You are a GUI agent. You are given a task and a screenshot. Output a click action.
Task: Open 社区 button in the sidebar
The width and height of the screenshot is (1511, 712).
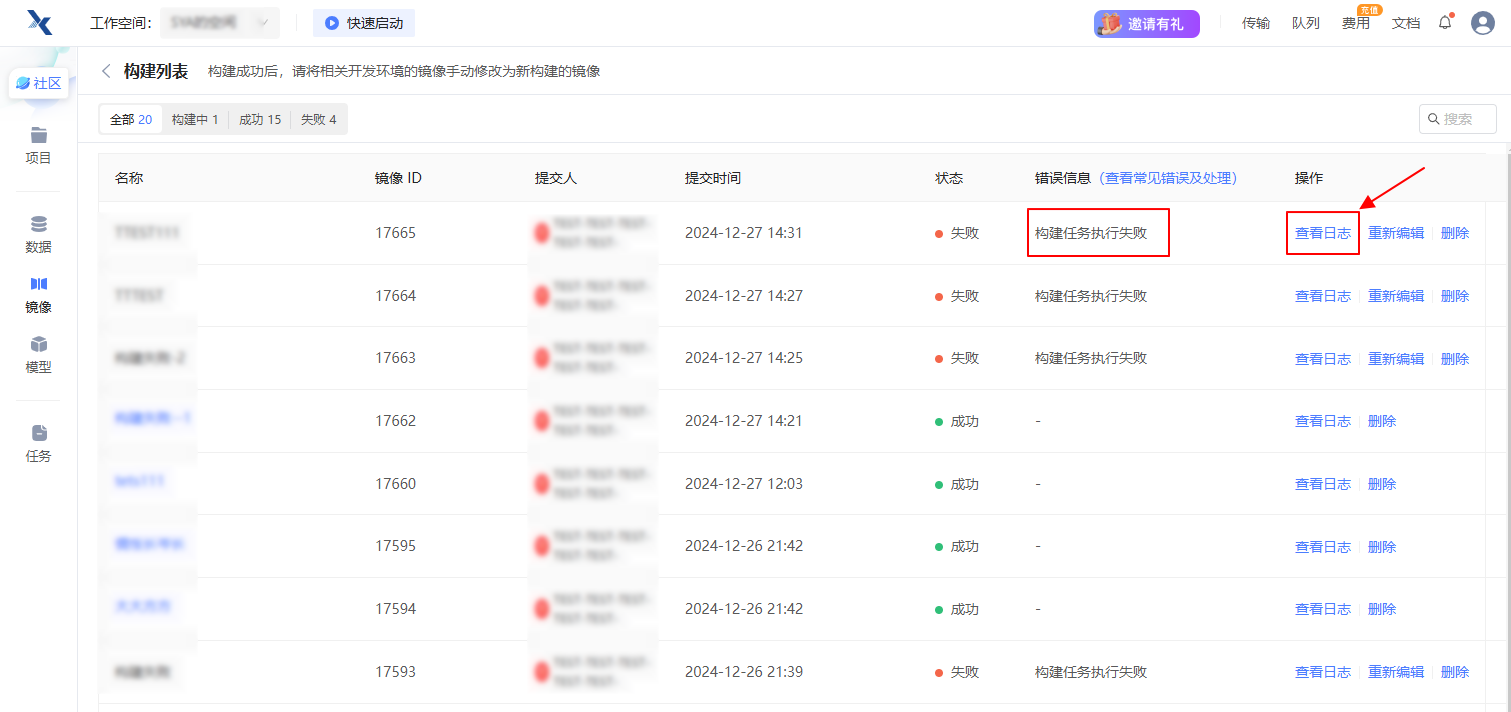[39, 84]
